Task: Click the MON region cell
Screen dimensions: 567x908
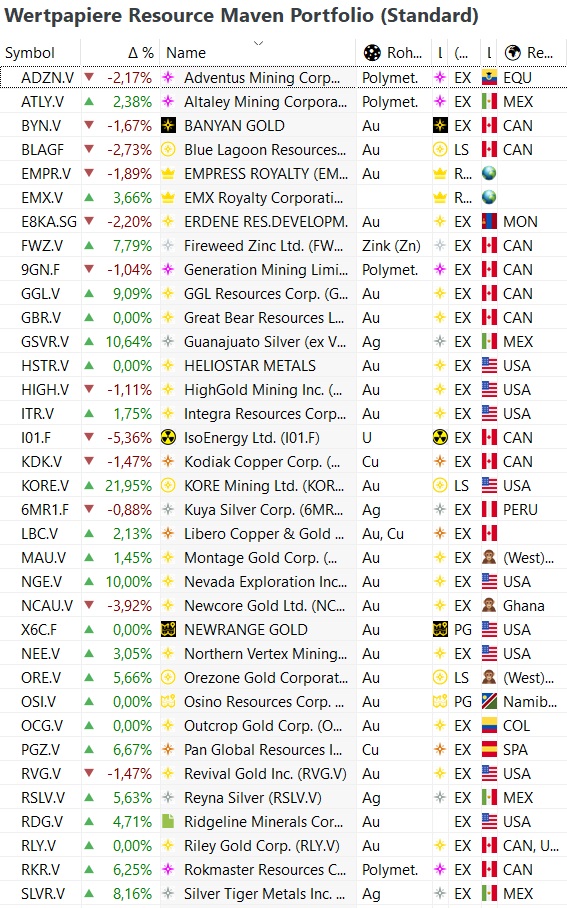Action: (x=520, y=222)
